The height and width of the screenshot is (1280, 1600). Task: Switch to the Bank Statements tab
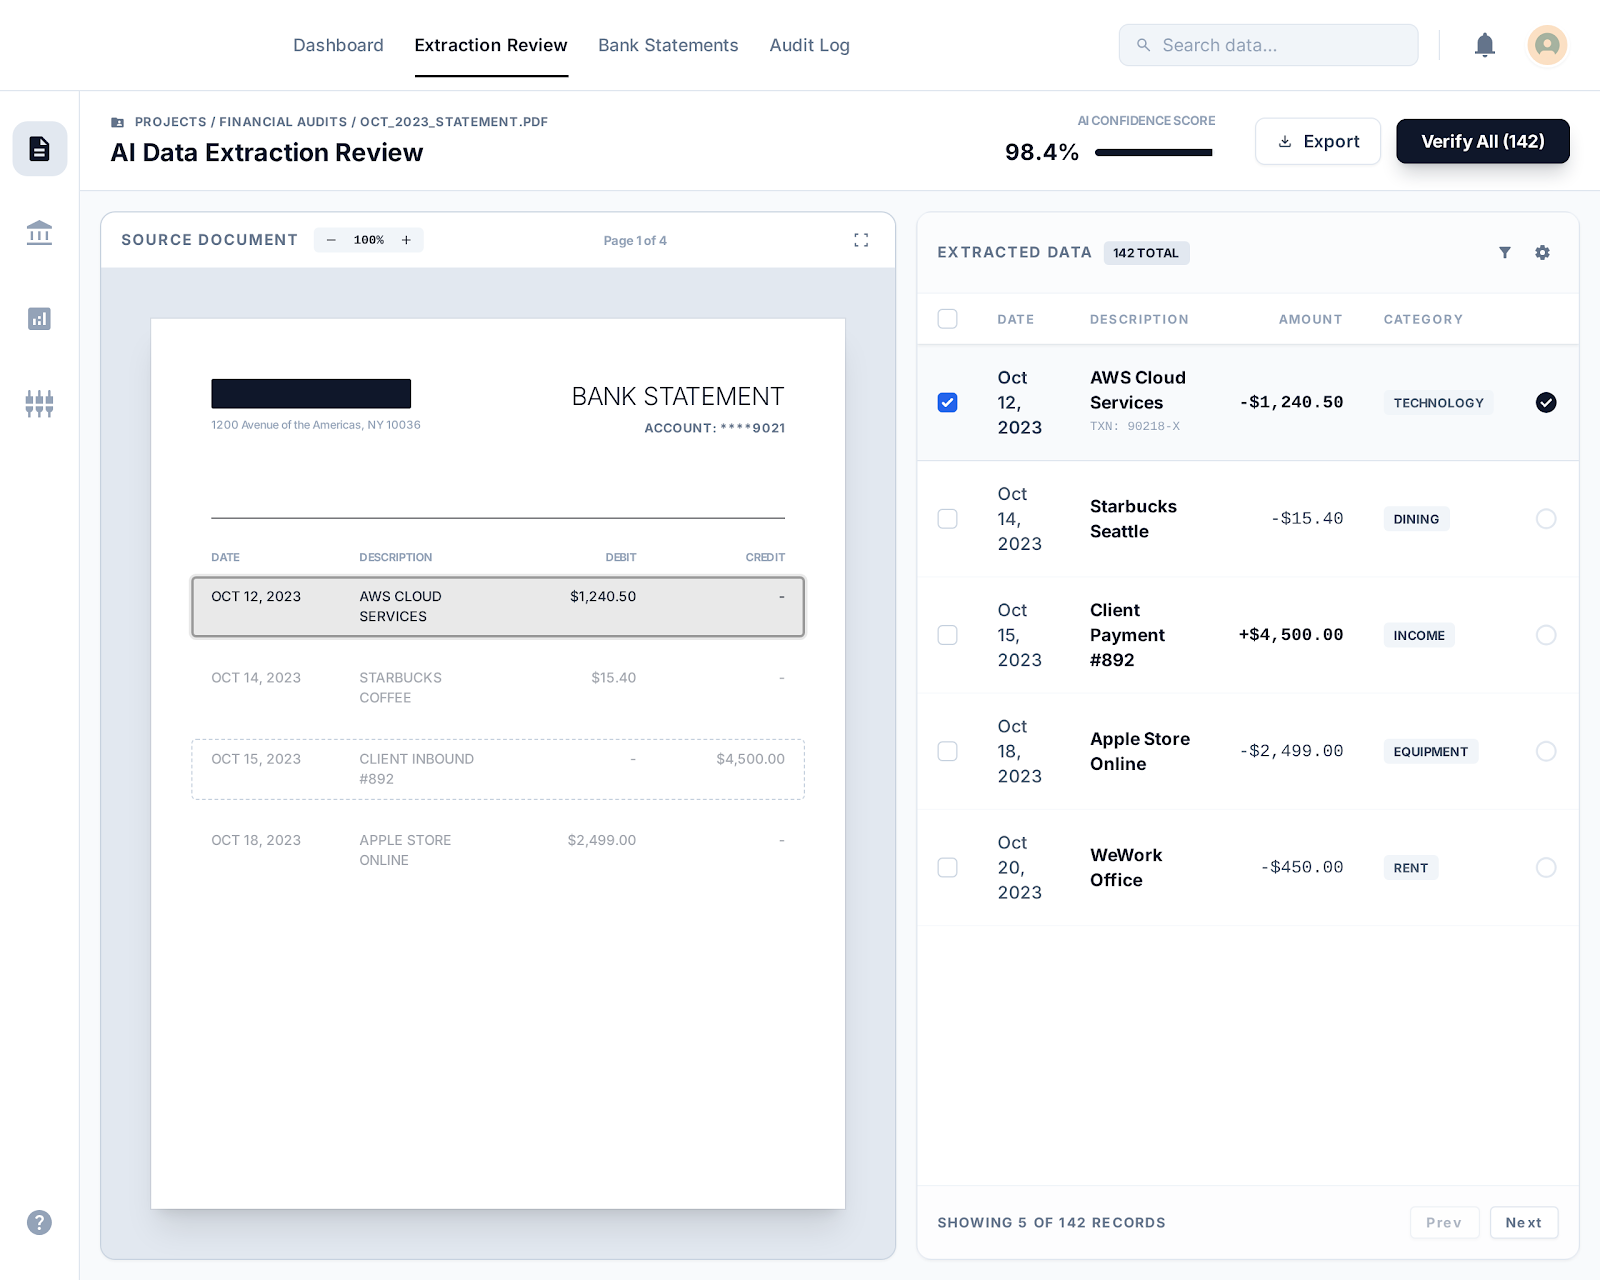pyautogui.click(x=668, y=45)
